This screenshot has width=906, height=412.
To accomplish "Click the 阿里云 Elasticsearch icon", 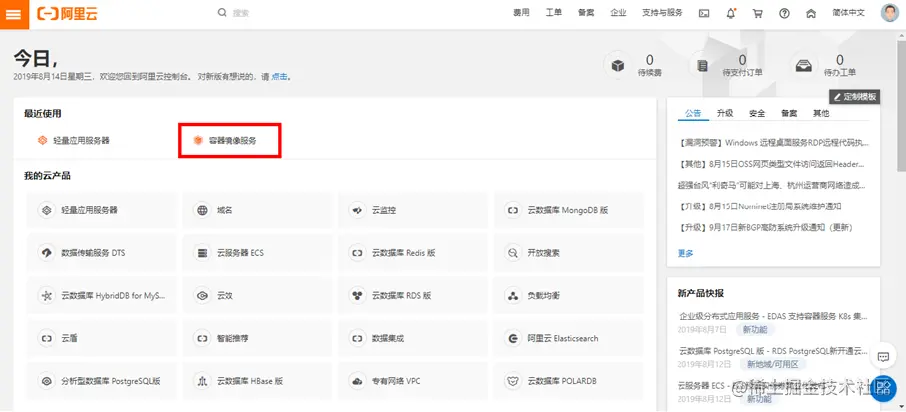I will (513, 338).
